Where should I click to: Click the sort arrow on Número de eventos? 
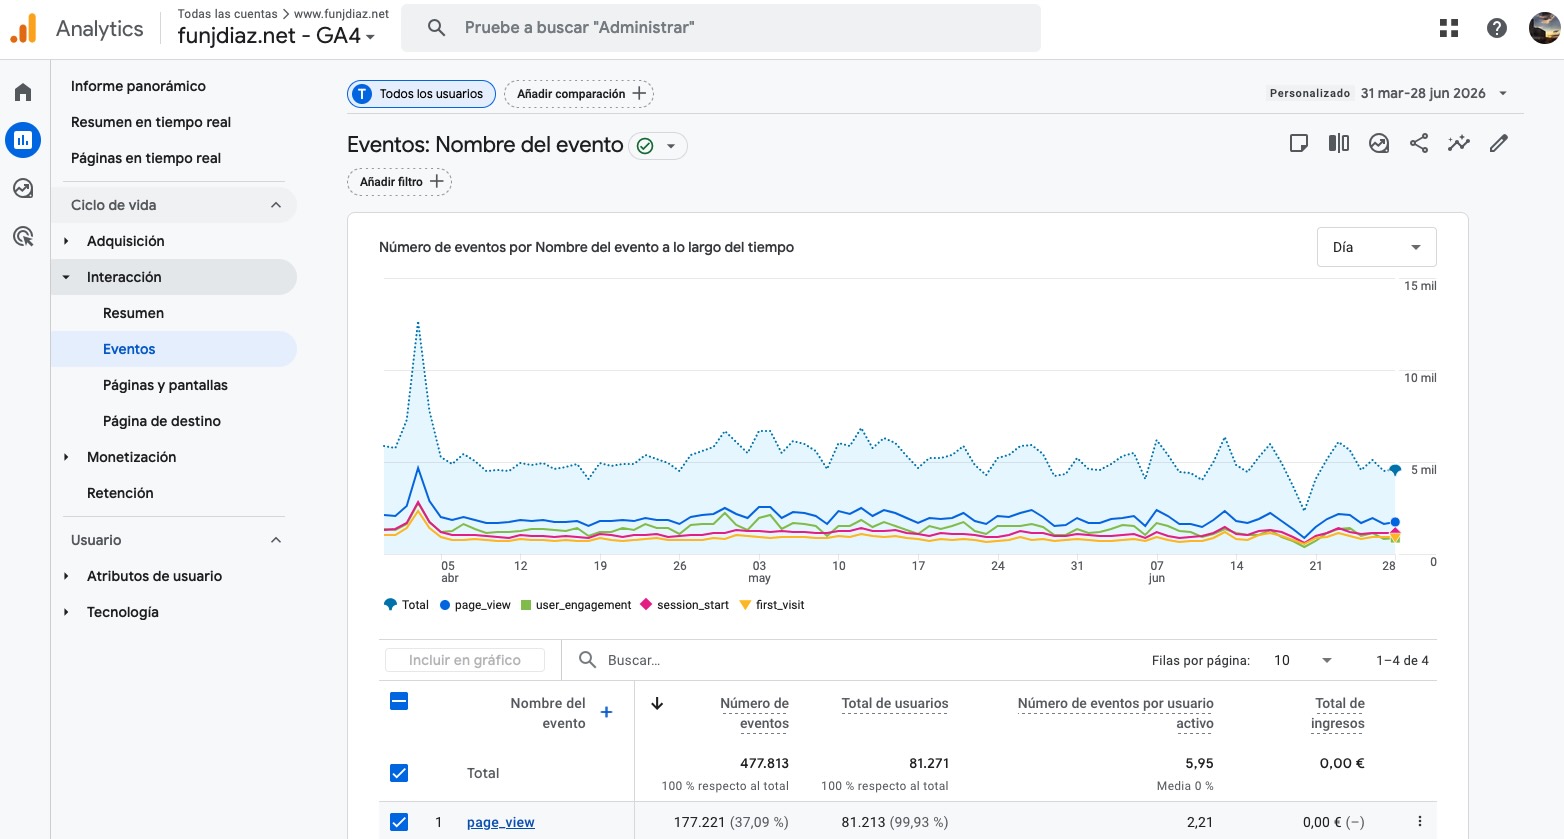click(x=657, y=703)
